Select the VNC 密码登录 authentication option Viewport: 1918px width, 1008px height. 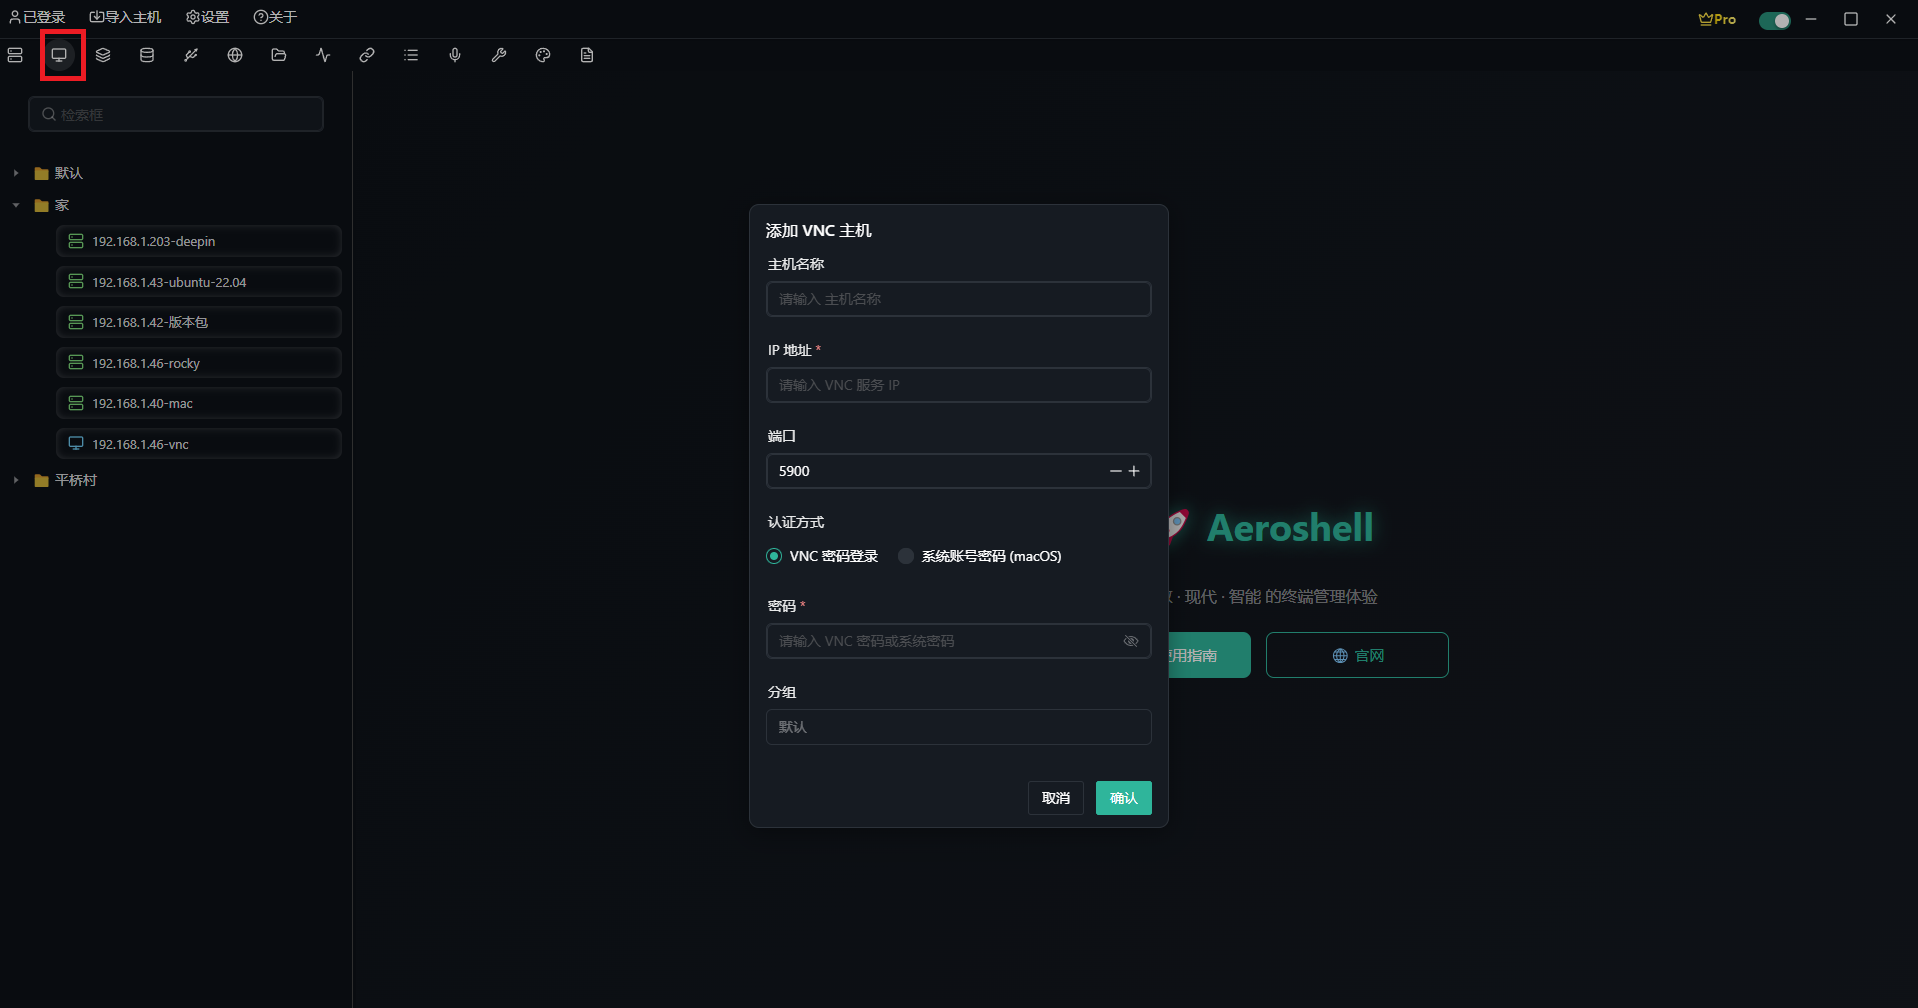[x=773, y=556]
